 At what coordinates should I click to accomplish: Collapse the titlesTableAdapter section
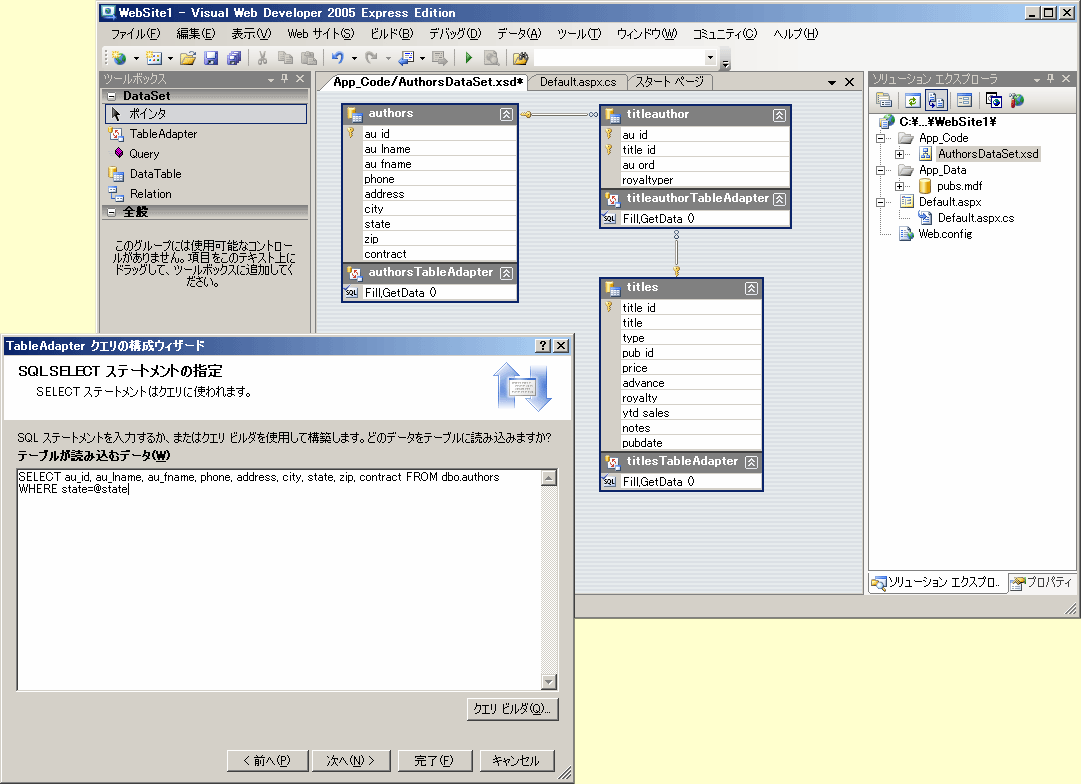(x=751, y=462)
